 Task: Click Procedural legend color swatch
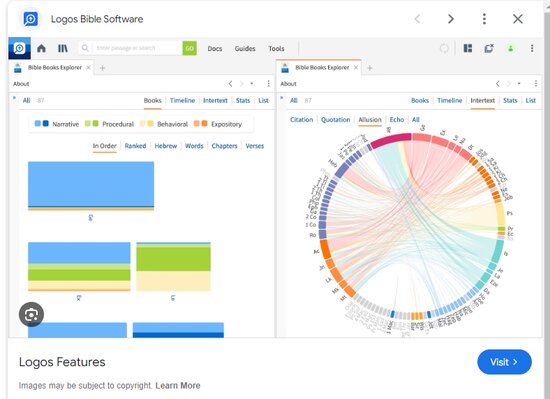point(92,123)
